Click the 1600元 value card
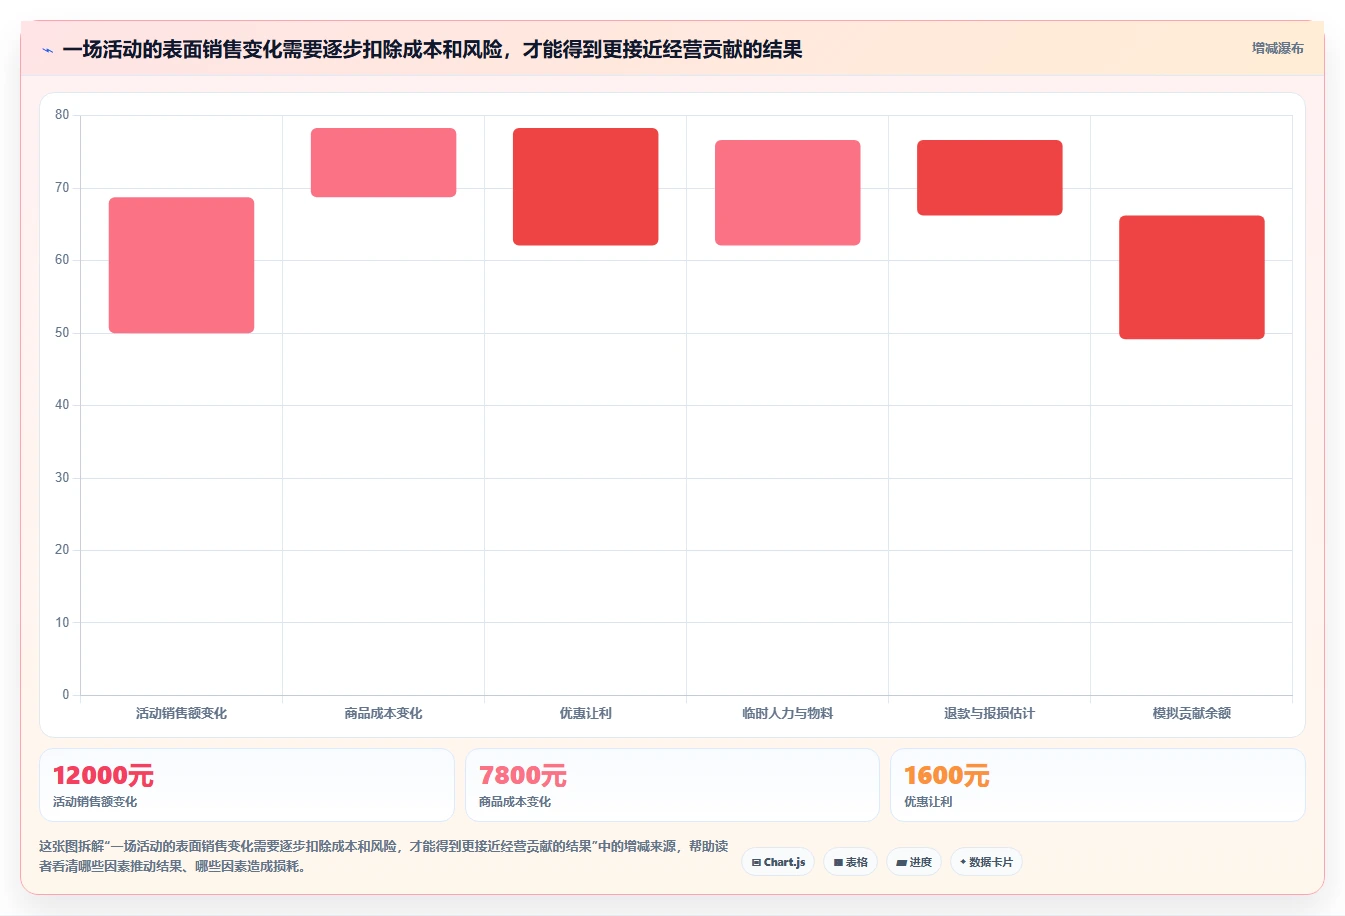Viewport: 1345px width, 916px height. click(x=1098, y=785)
